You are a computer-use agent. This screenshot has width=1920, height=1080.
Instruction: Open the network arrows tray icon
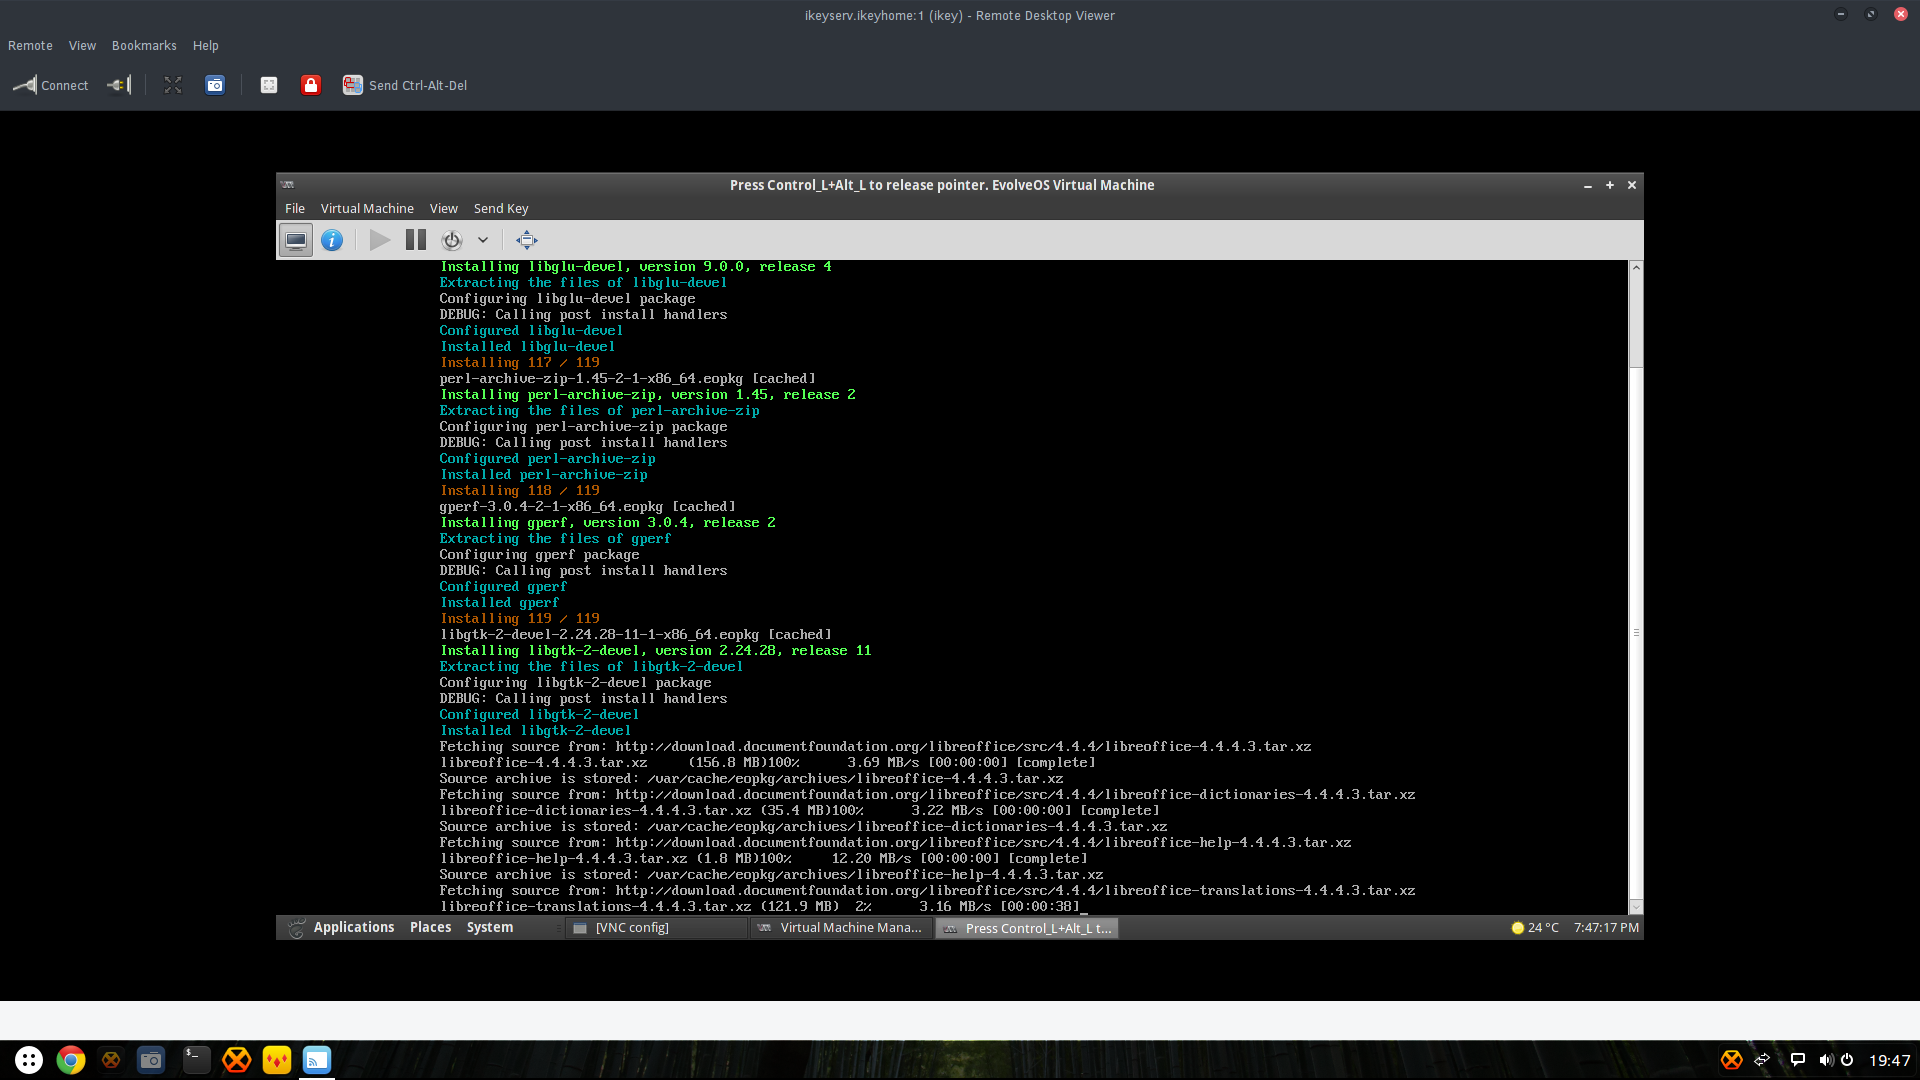click(x=1763, y=1060)
